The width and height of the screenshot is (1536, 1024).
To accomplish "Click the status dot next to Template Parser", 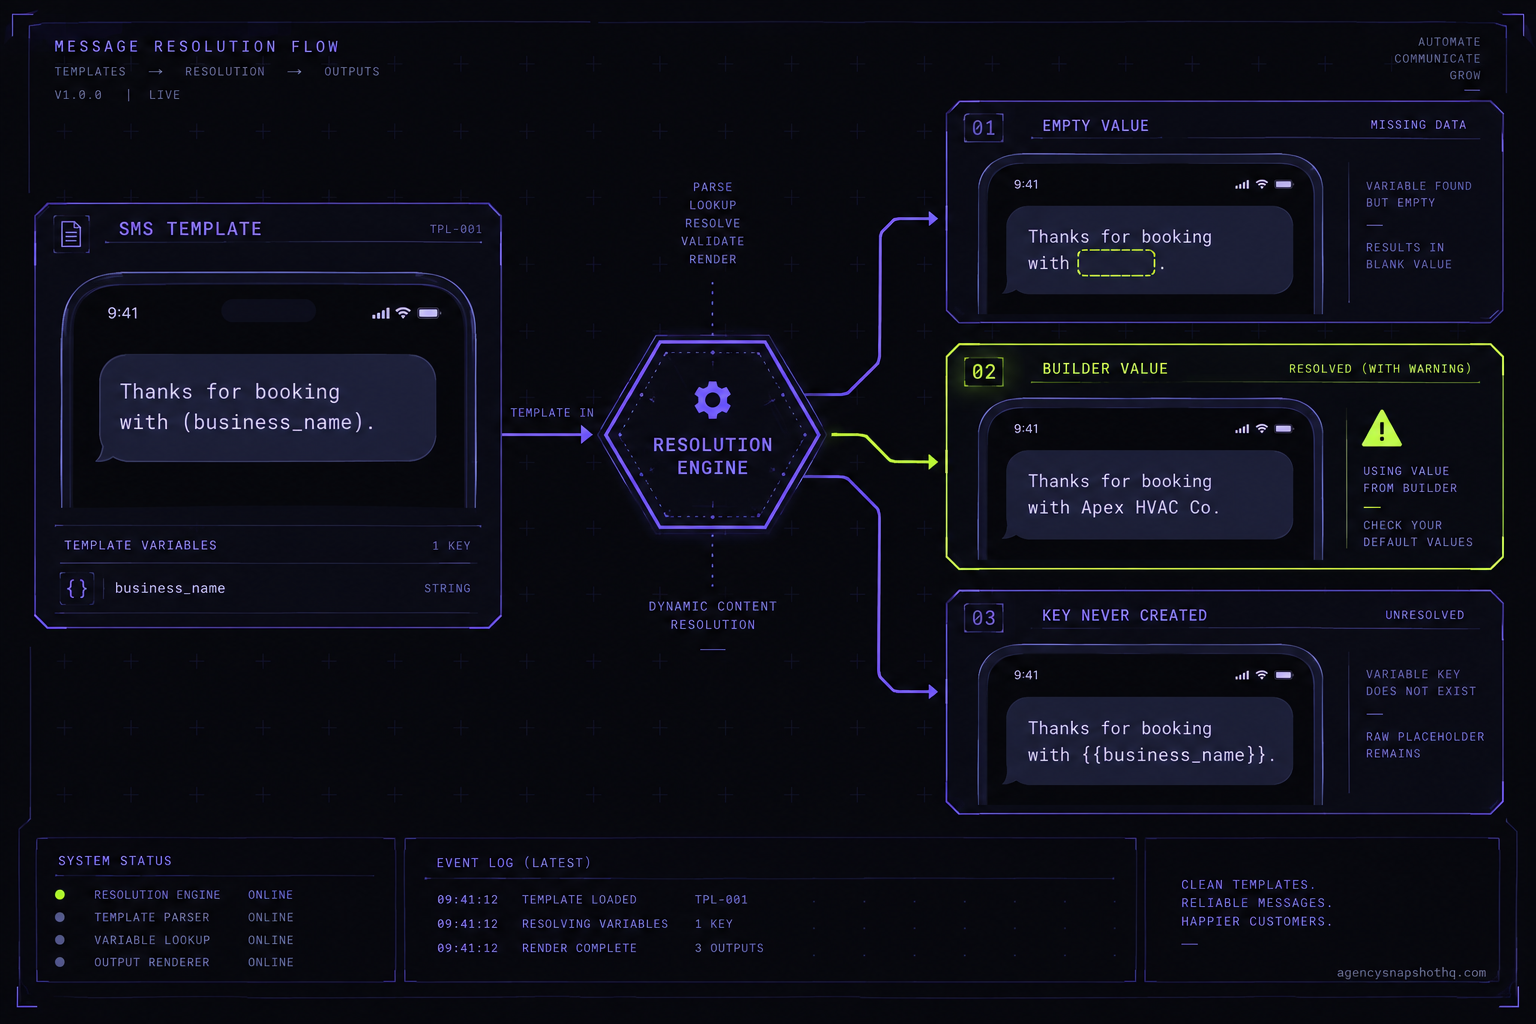I will click(60, 917).
